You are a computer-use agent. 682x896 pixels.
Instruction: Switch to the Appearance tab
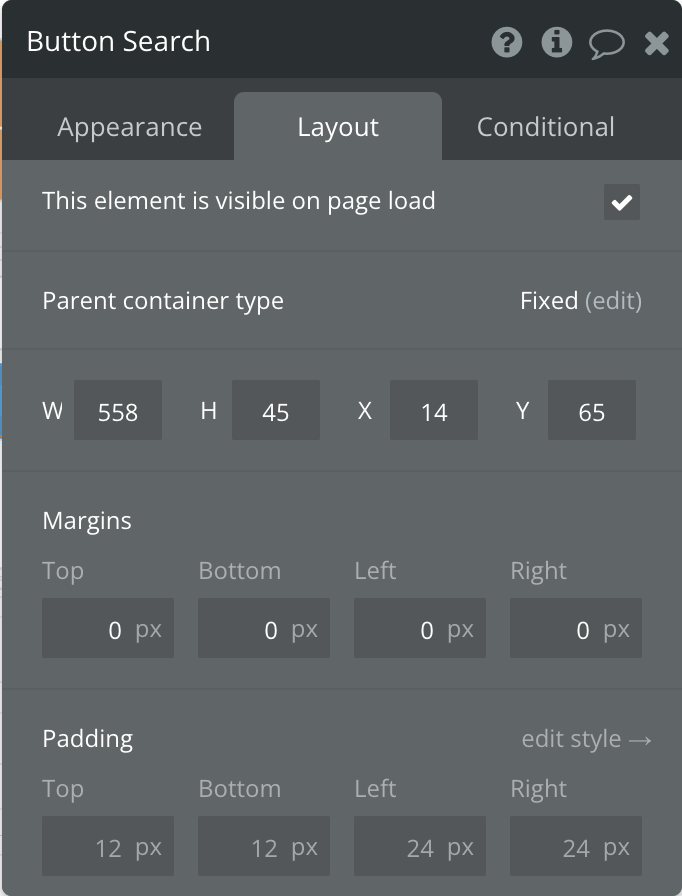point(130,127)
